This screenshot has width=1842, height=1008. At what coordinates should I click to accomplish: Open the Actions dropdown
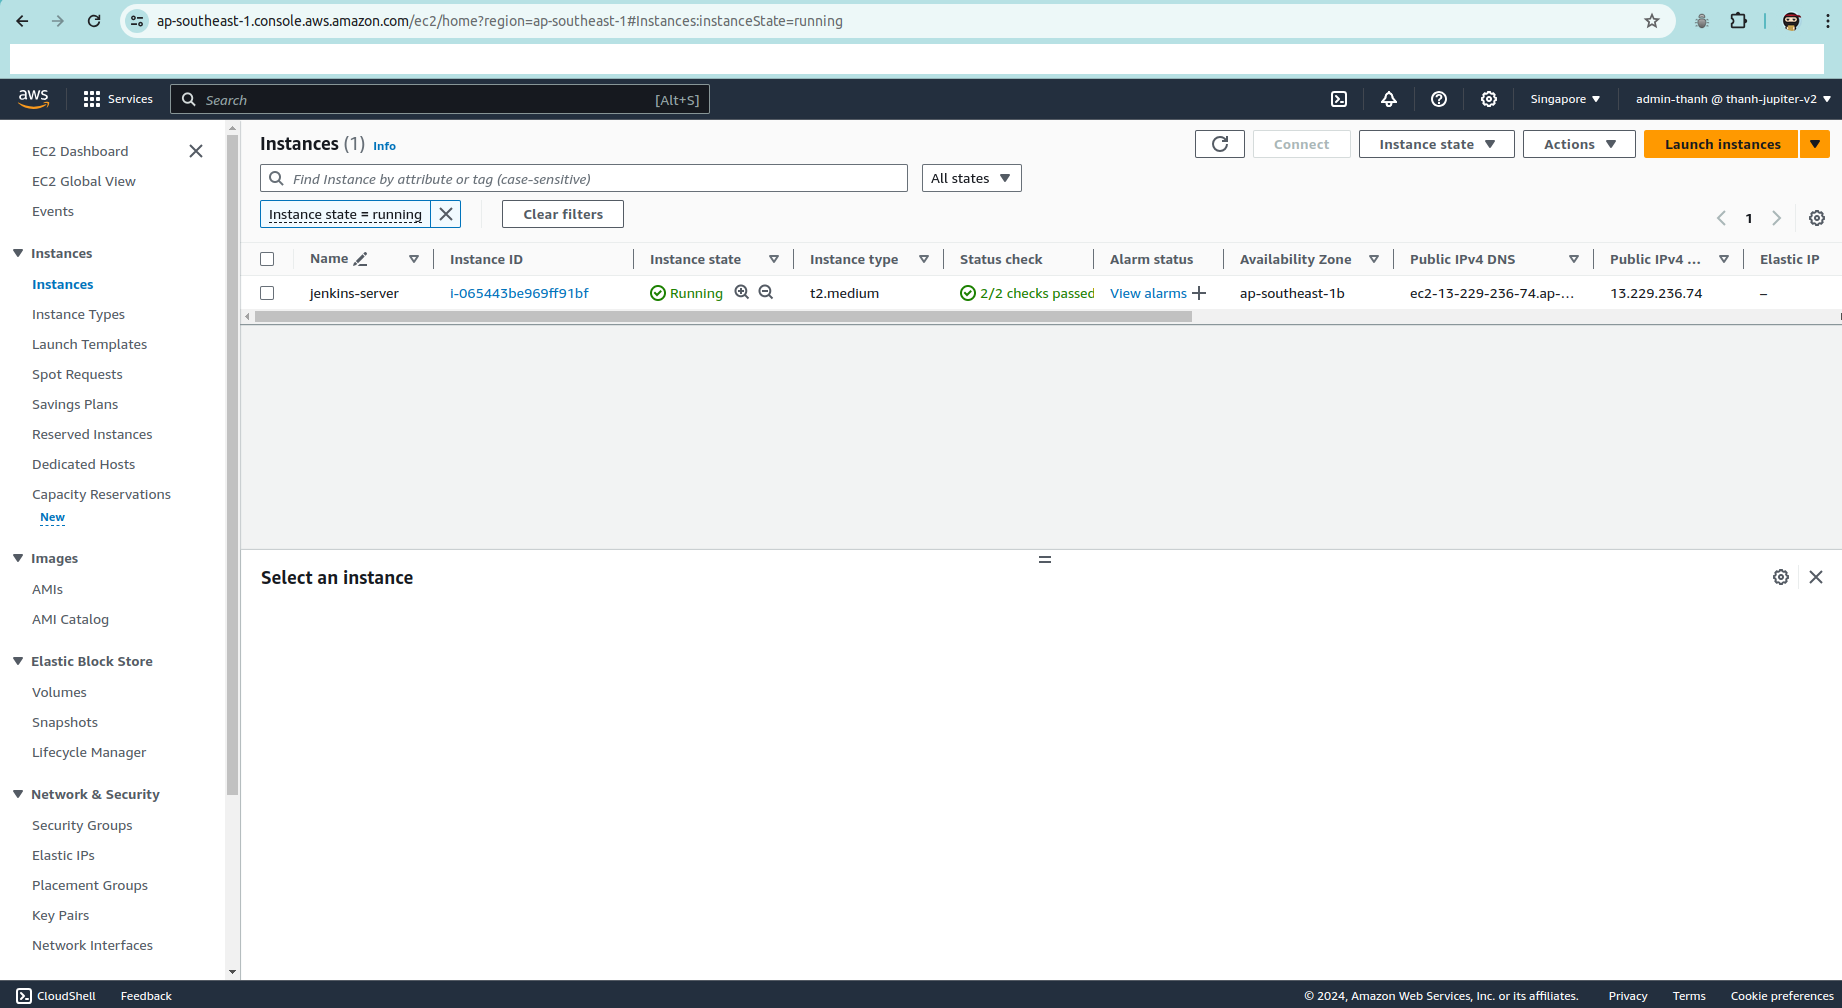tap(1579, 144)
